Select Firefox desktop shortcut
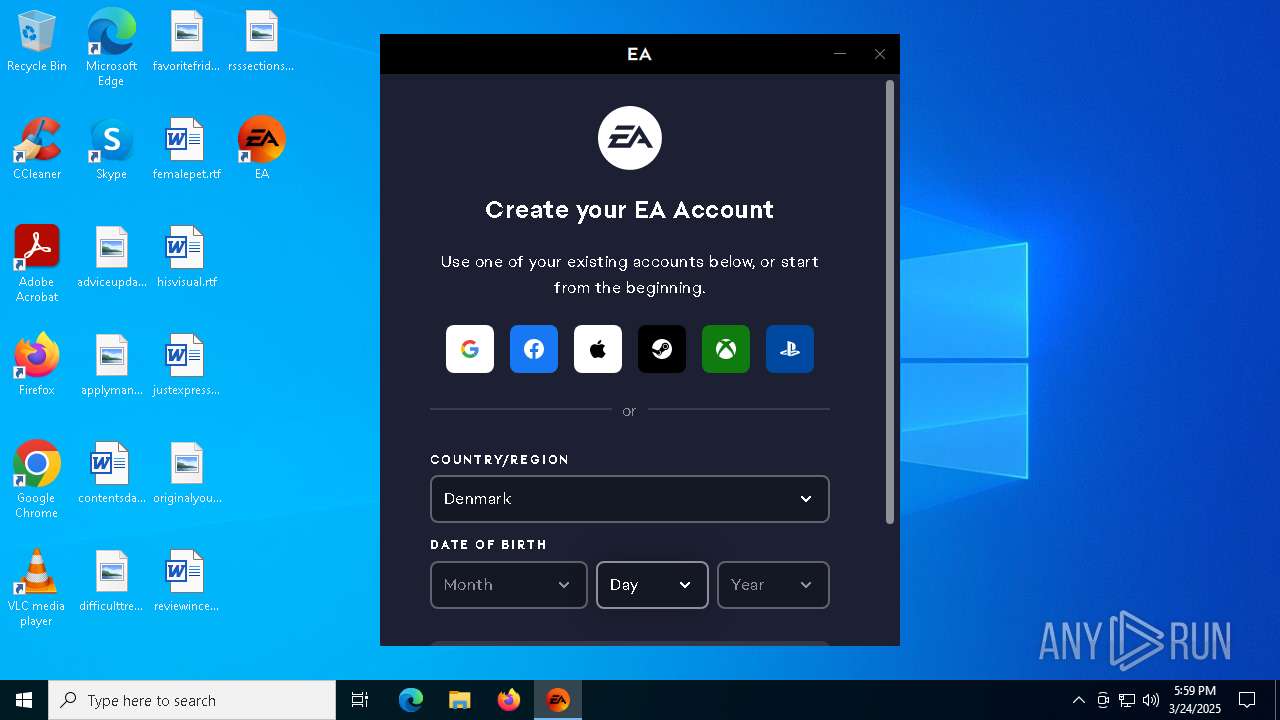This screenshot has height=720, width=1280. (x=37, y=365)
